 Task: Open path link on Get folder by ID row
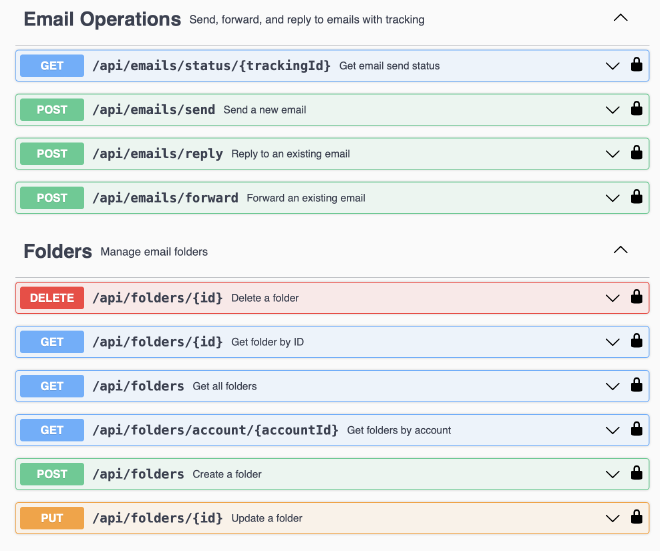click(157, 342)
